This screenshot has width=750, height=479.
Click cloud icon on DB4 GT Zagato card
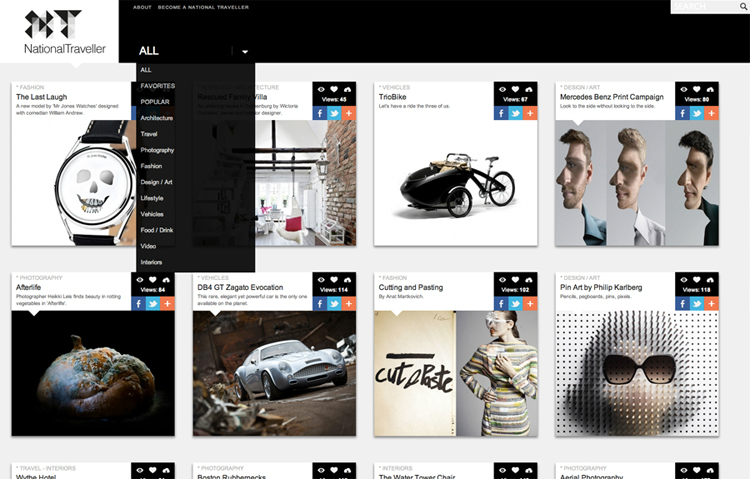pyautogui.click(x=347, y=280)
